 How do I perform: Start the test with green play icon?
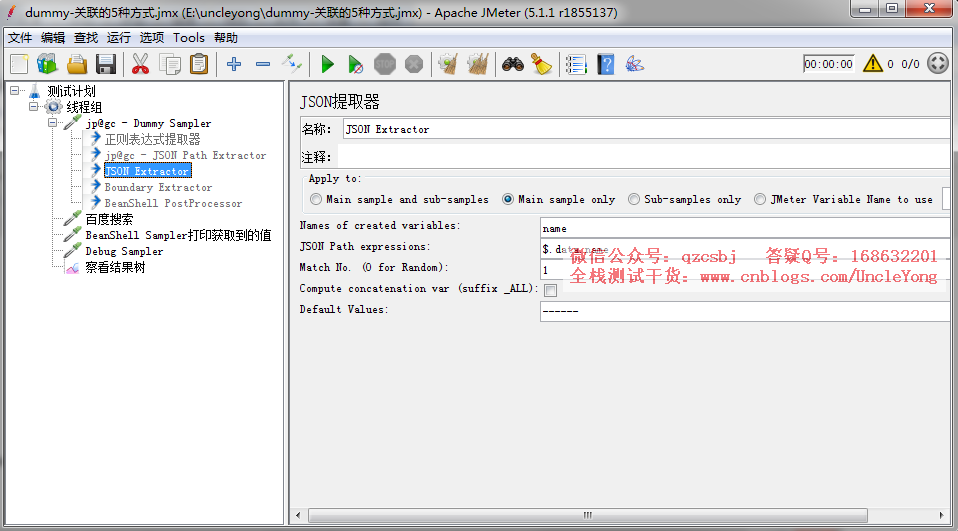pos(327,64)
